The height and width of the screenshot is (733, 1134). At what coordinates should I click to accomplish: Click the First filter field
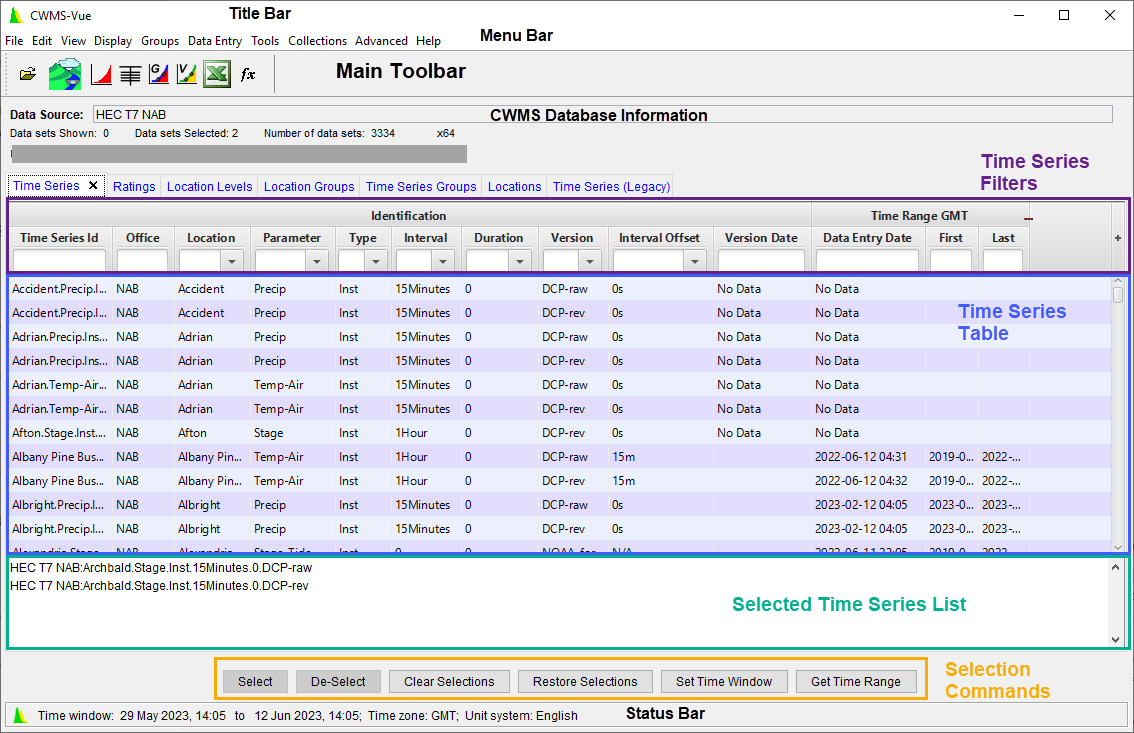(950, 261)
